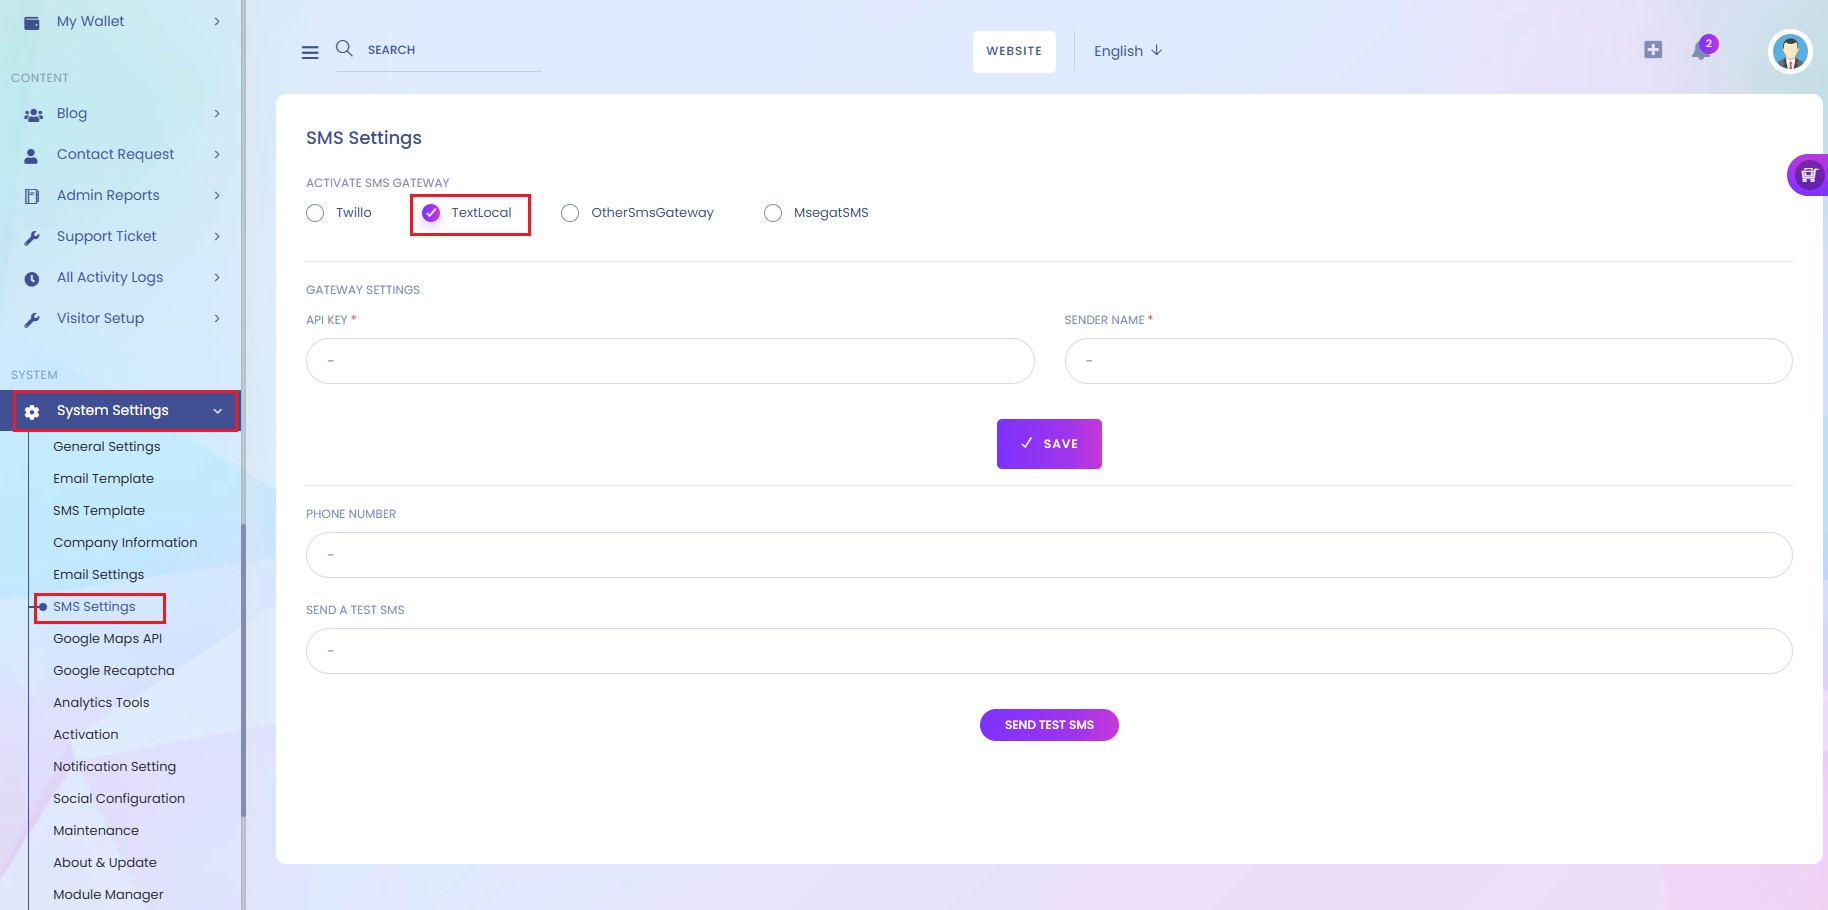The image size is (1828, 910).
Task: Open SMS Settings submenu item
Action: (94, 606)
